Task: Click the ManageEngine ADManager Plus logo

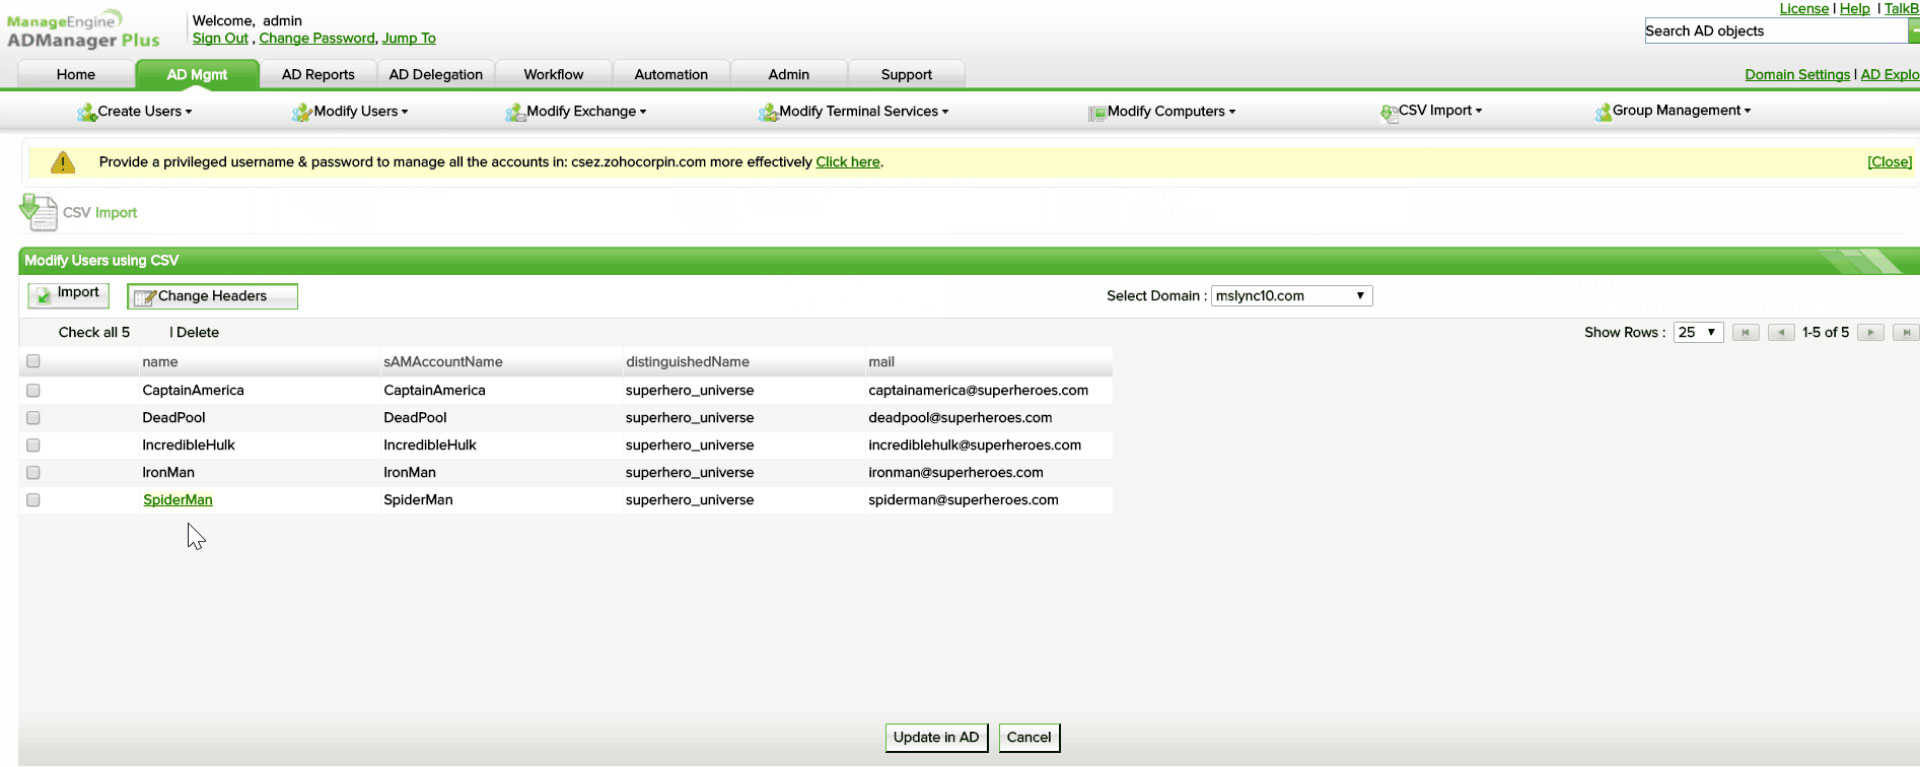Action: tap(83, 30)
